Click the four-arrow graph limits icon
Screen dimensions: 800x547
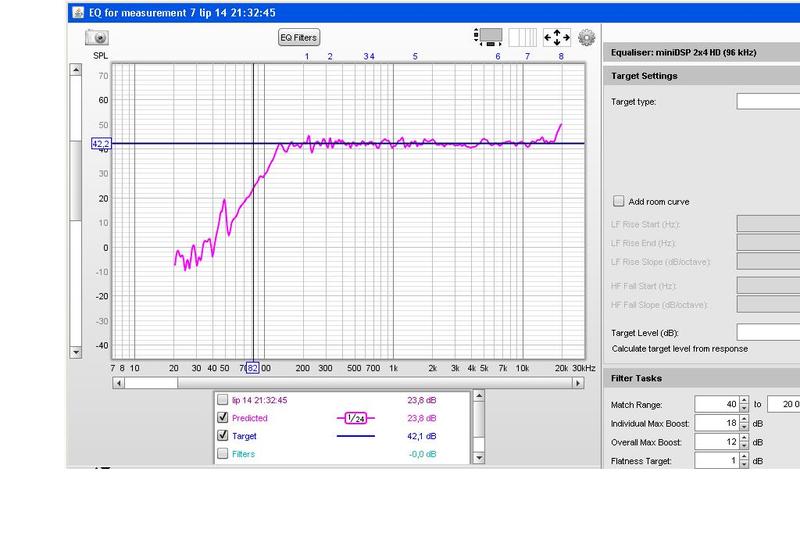(556, 37)
